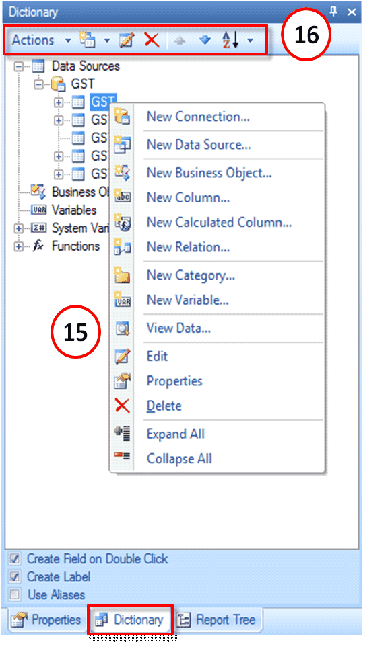365x649 pixels.
Task: Select the Functions tree item
Action: coord(76,246)
